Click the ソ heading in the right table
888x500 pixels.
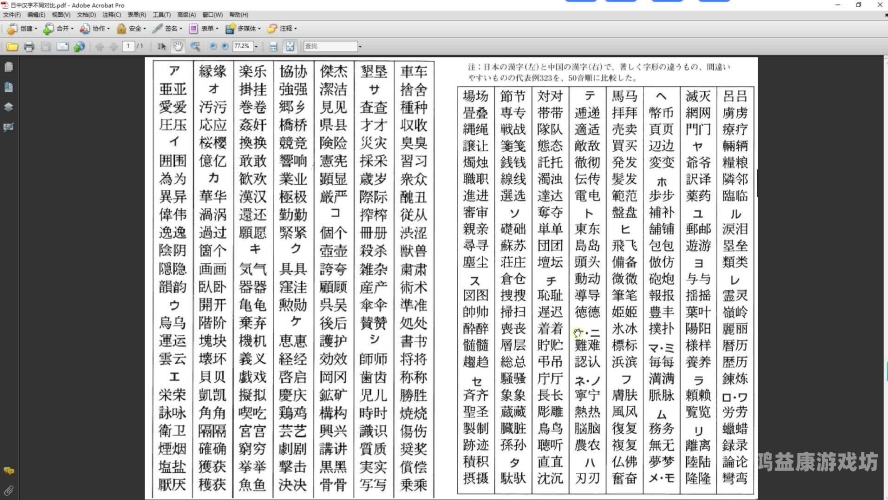click(x=514, y=213)
